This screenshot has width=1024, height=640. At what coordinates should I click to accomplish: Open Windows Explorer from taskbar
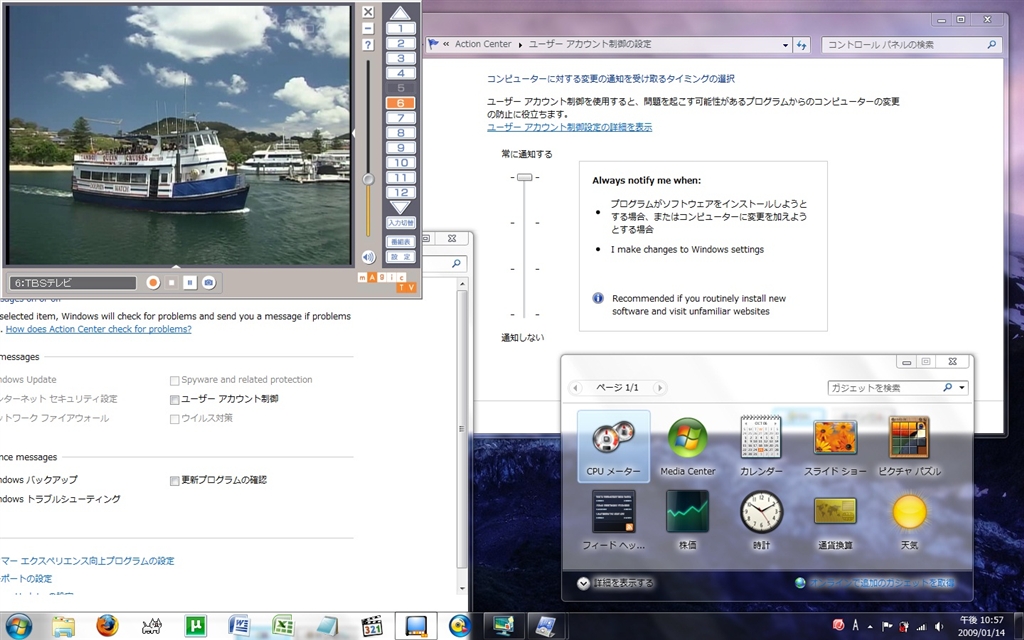(x=63, y=626)
